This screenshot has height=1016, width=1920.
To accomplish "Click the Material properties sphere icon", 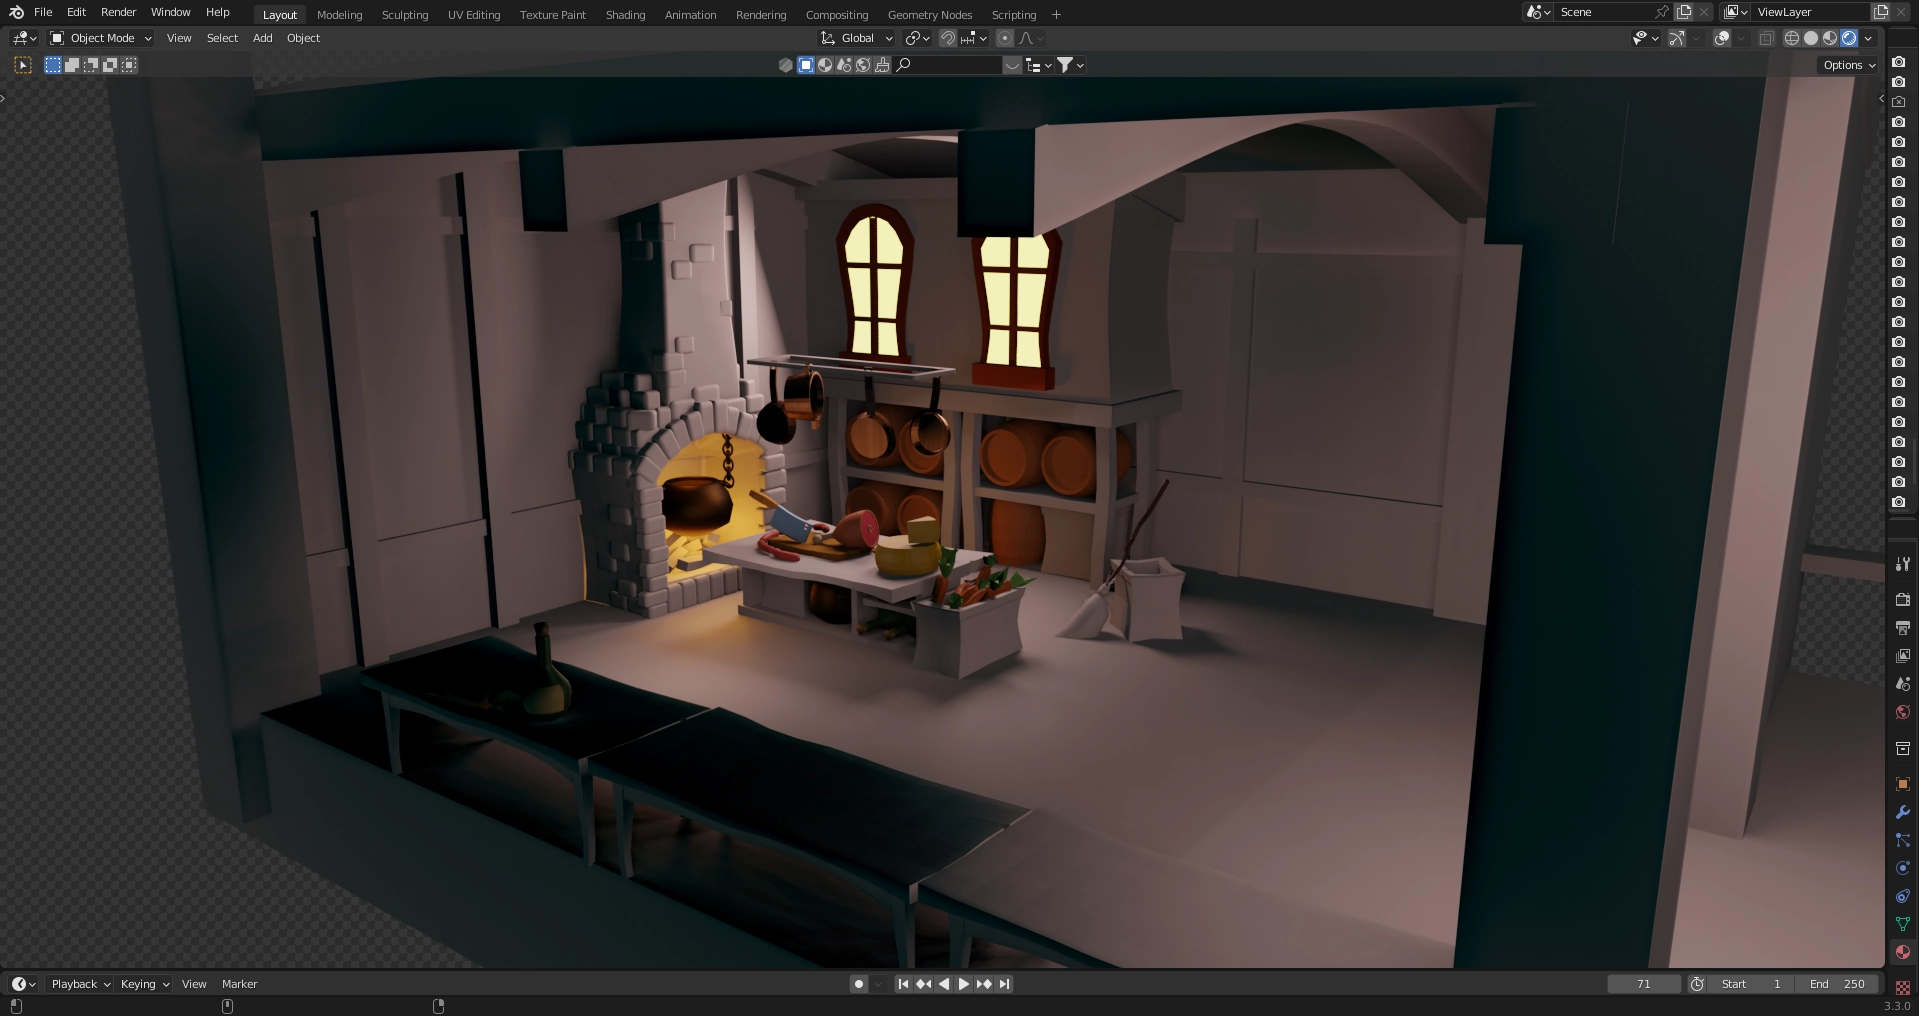I will tap(1902, 952).
